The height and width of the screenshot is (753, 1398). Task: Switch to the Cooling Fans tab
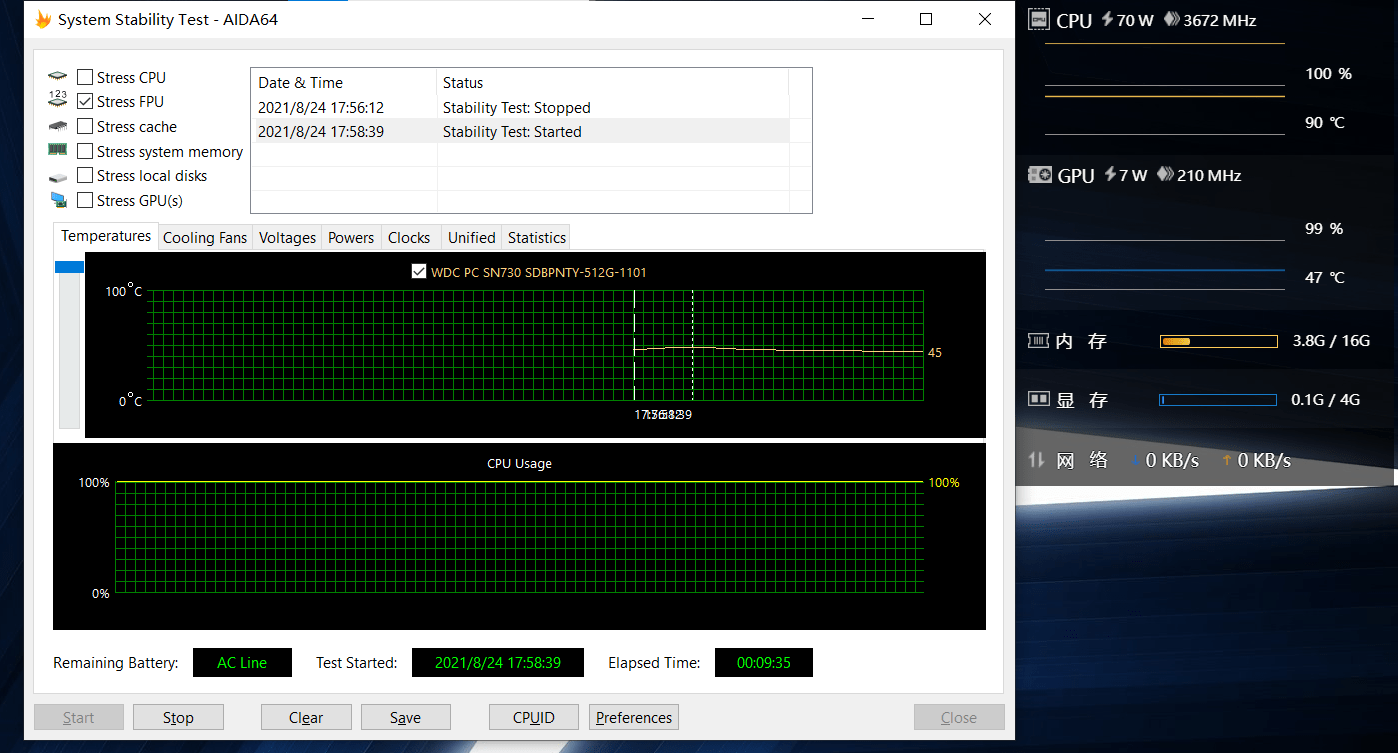click(x=205, y=237)
